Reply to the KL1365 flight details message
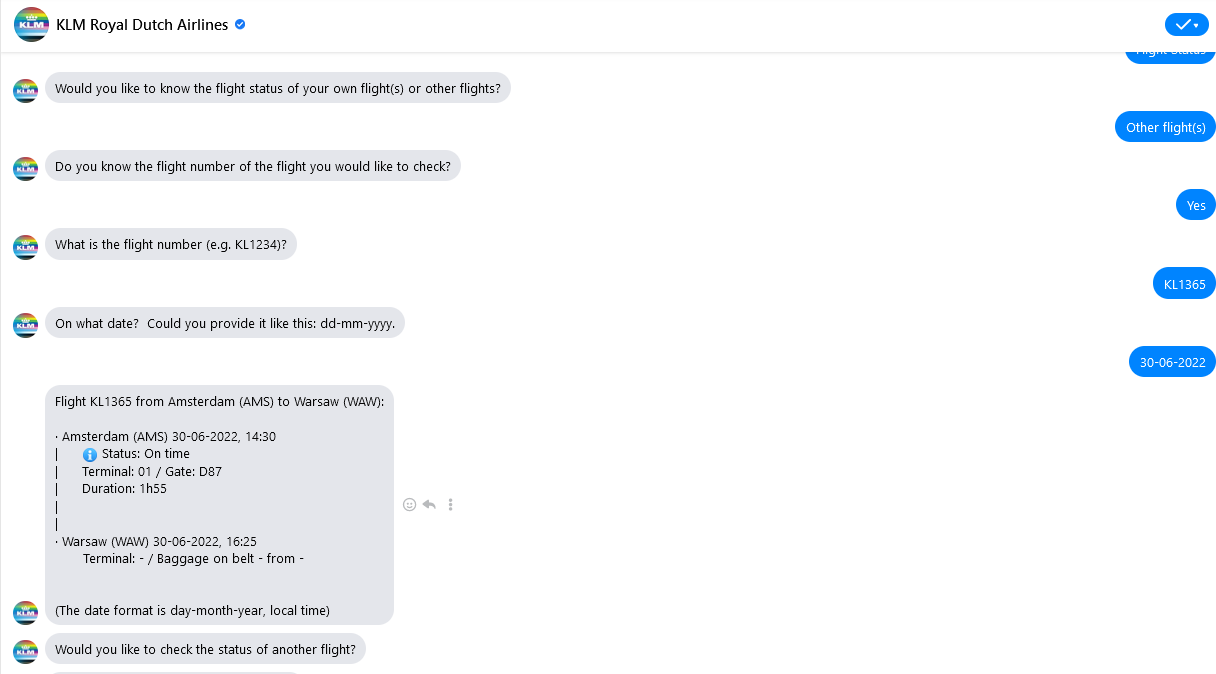This screenshot has height=674, width=1216. point(429,505)
